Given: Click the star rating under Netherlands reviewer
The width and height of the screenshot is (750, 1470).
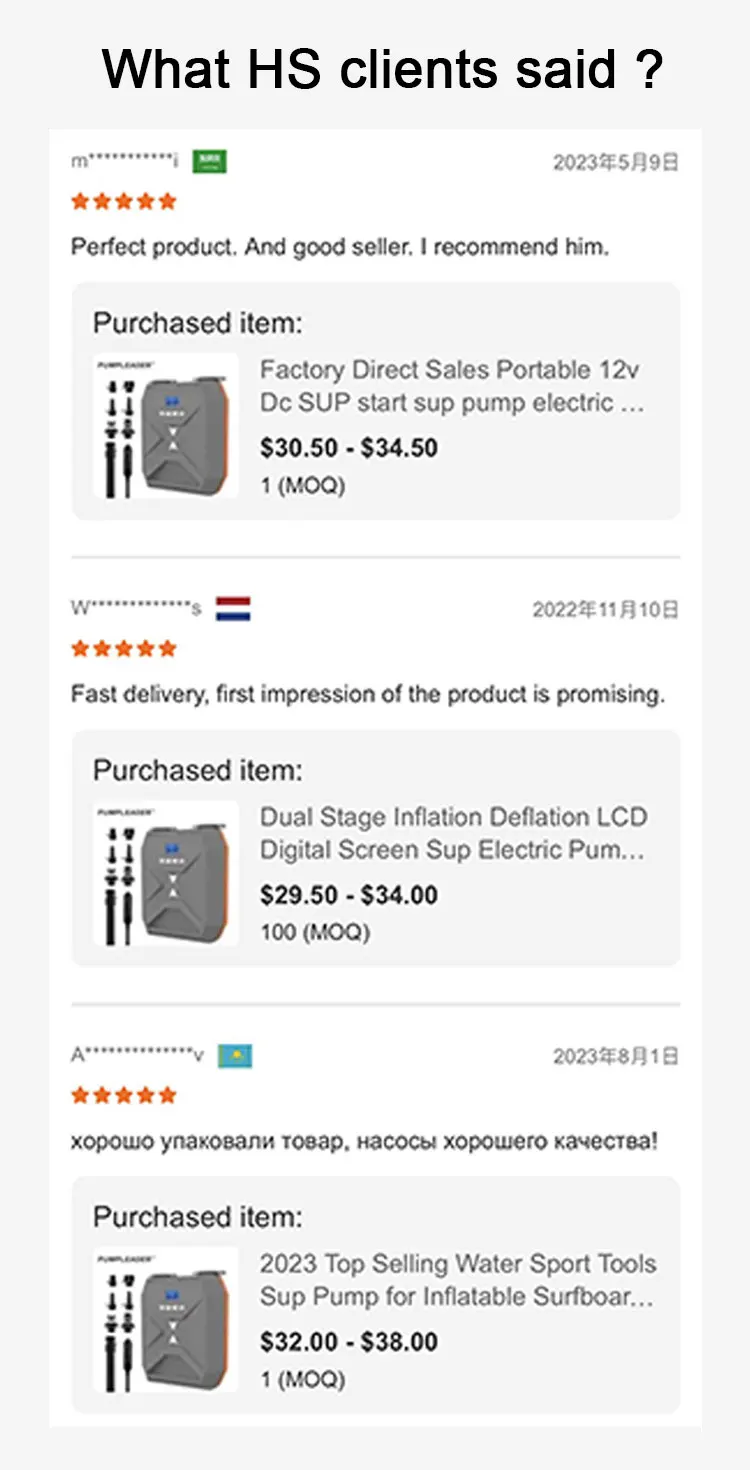Looking at the screenshot, I should point(124,649).
